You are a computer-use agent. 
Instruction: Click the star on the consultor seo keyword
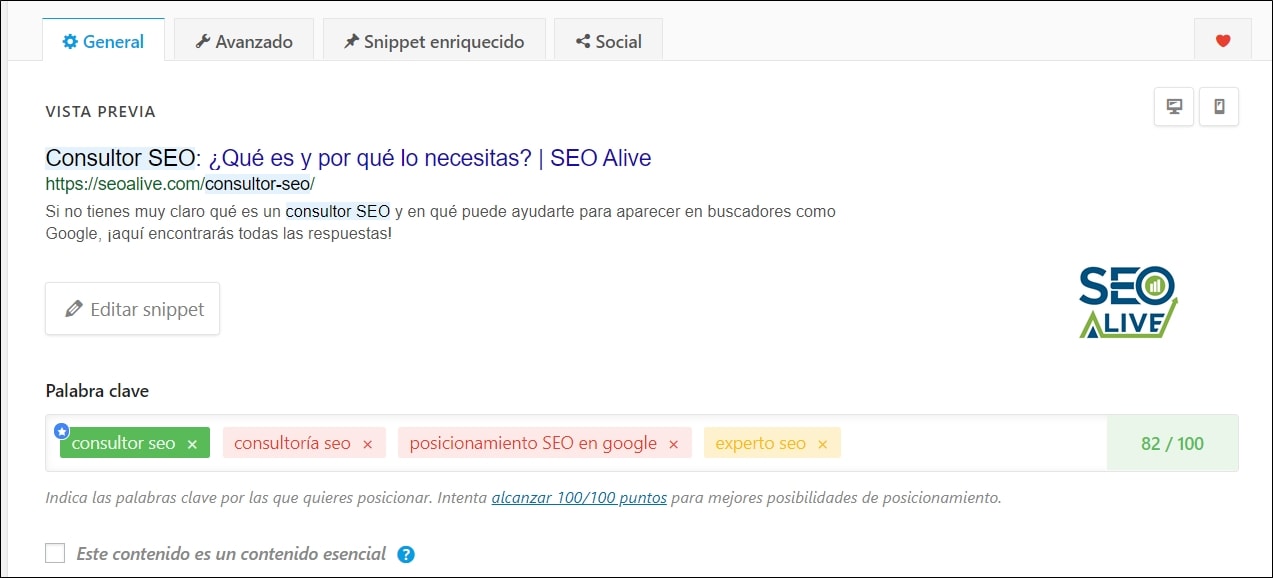tap(62, 430)
